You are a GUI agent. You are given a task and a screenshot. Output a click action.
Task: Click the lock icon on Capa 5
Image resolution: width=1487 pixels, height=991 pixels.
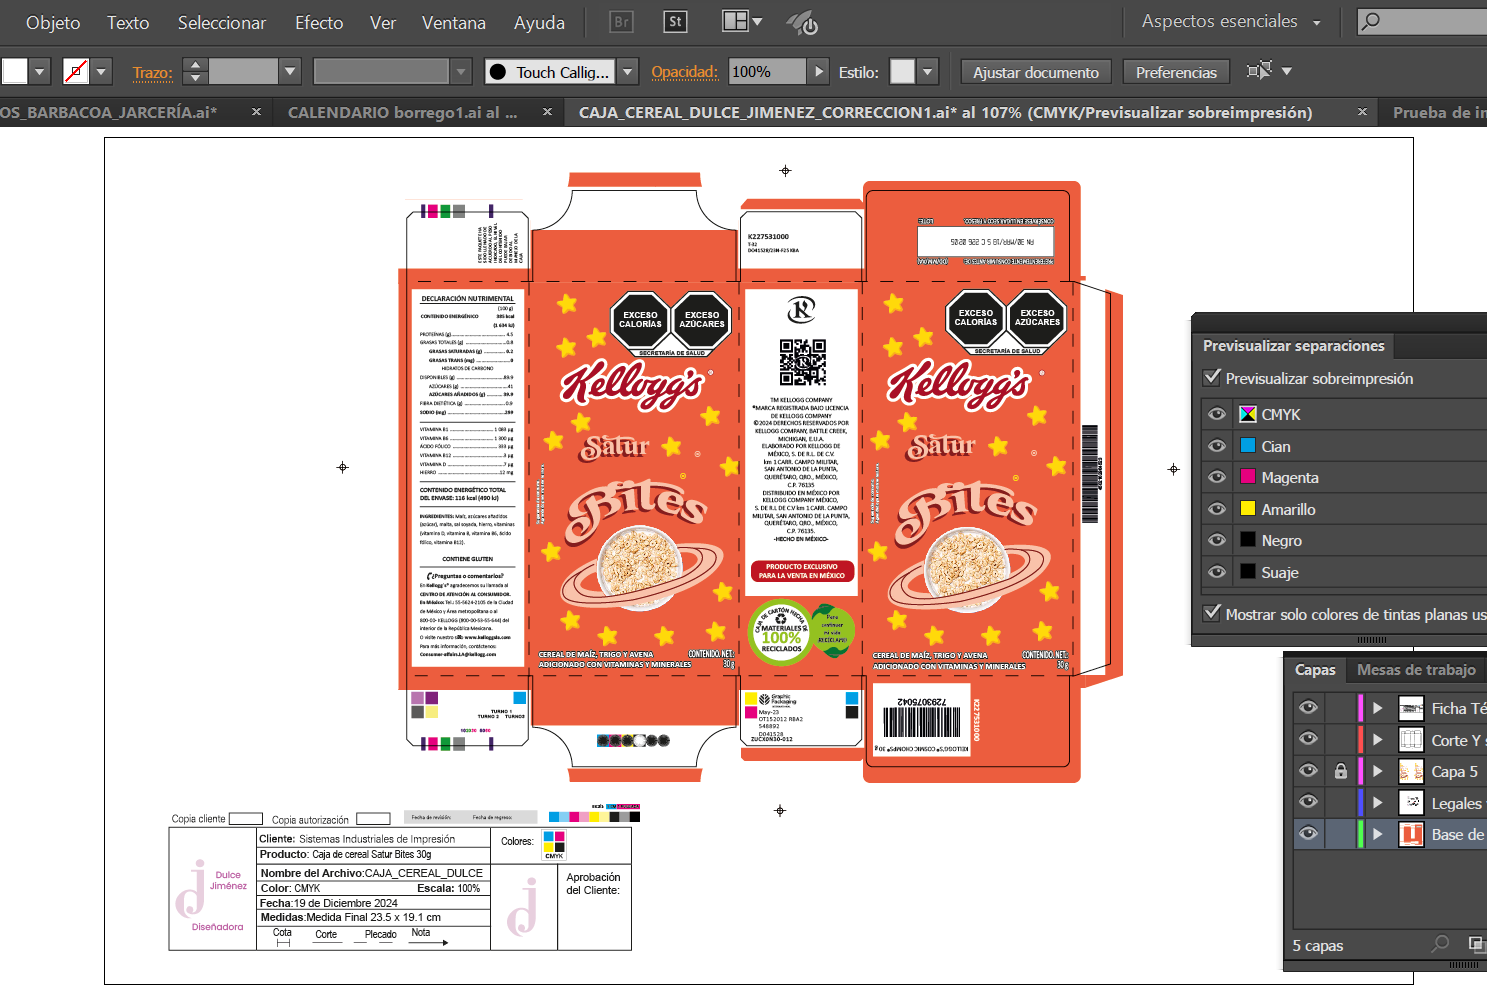[1341, 771]
